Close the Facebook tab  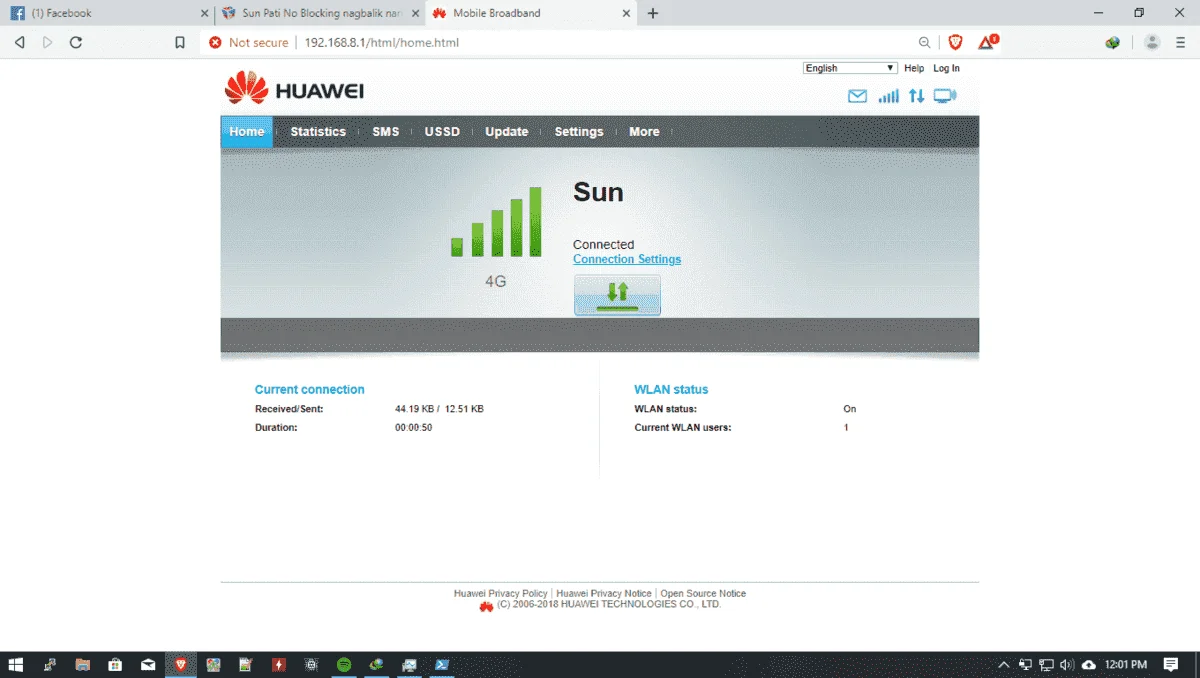[204, 13]
